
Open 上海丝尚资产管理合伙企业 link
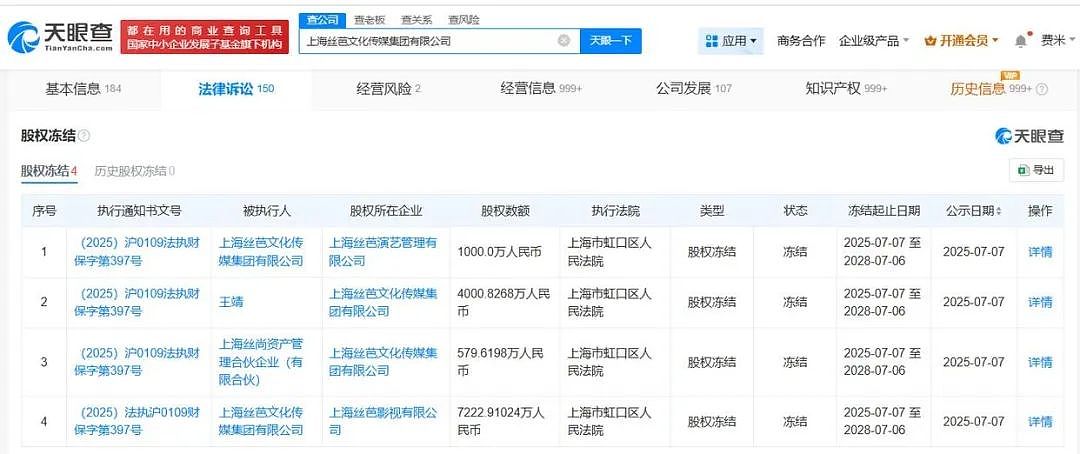tap(261, 362)
